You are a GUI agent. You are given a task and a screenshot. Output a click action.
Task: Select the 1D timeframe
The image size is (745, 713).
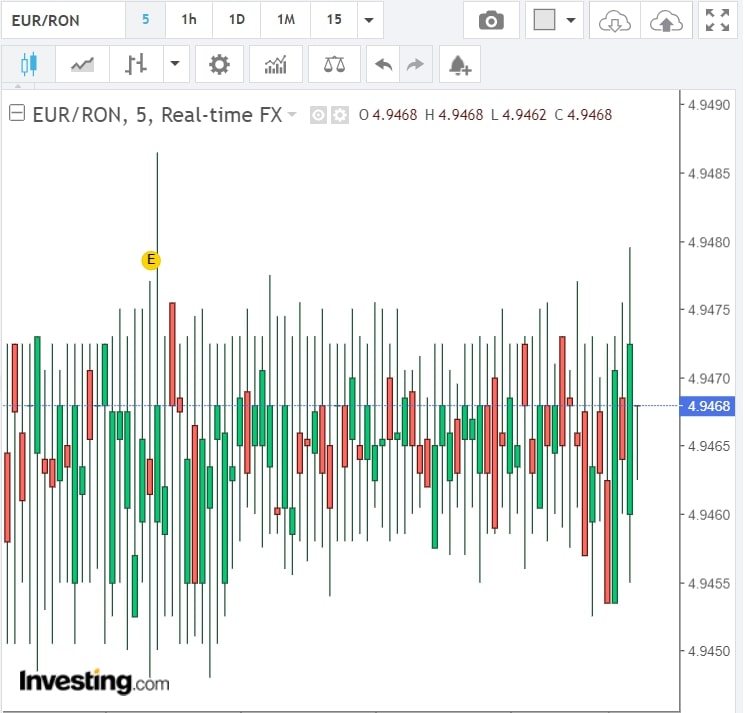click(x=236, y=20)
